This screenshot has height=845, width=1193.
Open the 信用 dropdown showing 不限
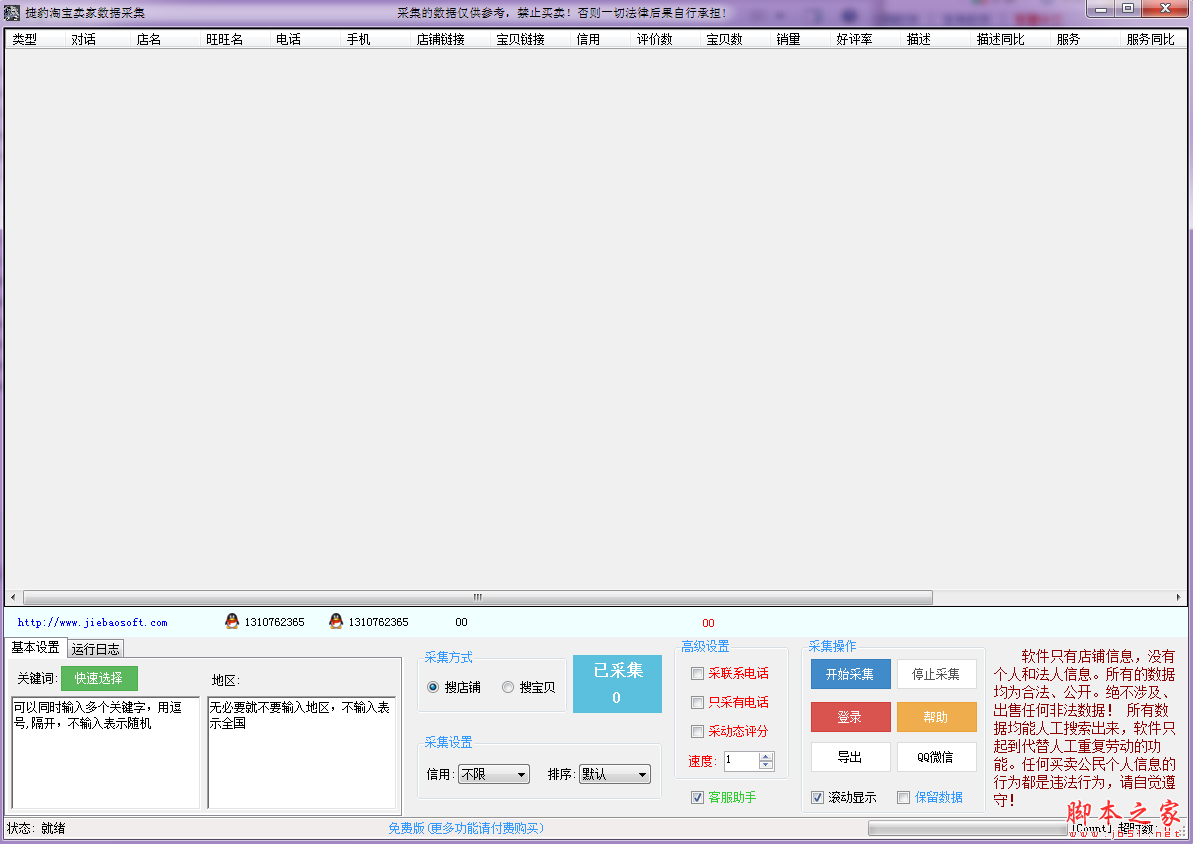(x=493, y=774)
